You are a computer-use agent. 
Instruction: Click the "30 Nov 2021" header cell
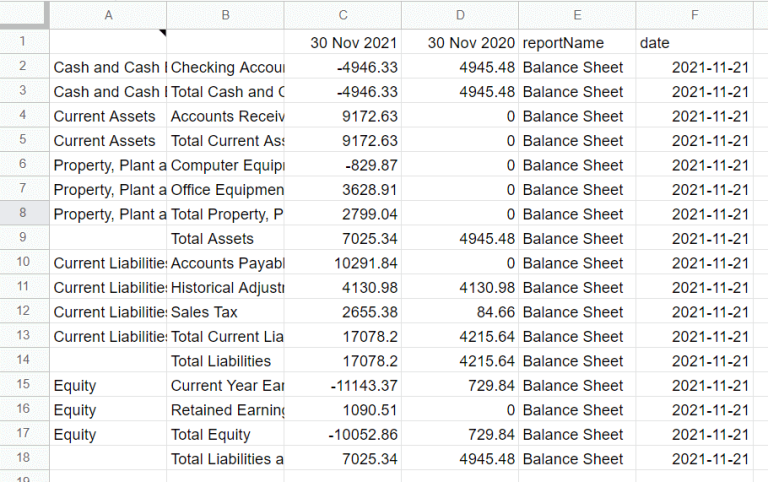[343, 43]
